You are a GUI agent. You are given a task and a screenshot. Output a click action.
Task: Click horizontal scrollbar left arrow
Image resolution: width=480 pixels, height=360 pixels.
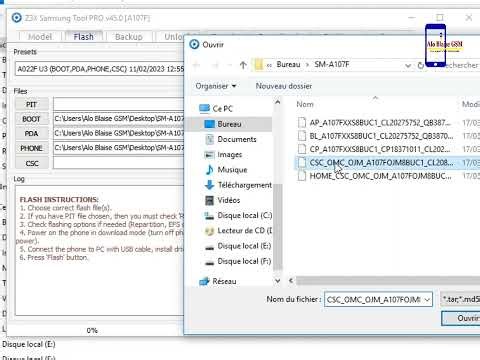[x=291, y=281]
